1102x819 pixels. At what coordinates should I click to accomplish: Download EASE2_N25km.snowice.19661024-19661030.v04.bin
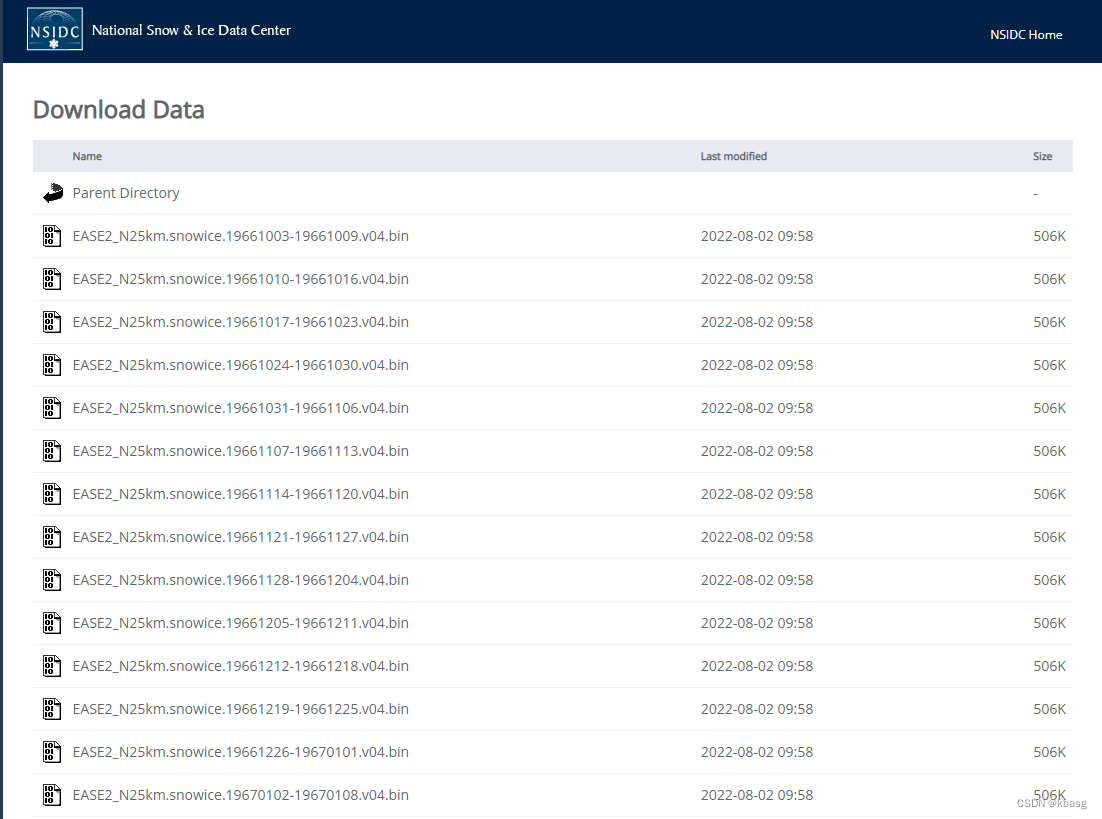click(x=240, y=365)
